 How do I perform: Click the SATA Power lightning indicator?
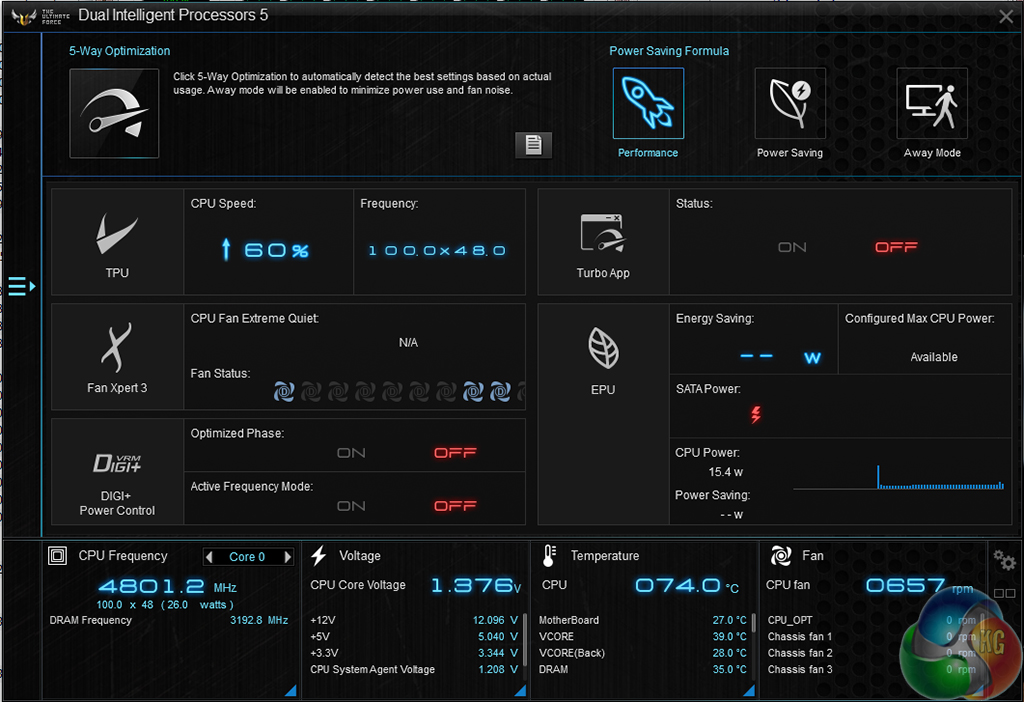(755, 414)
